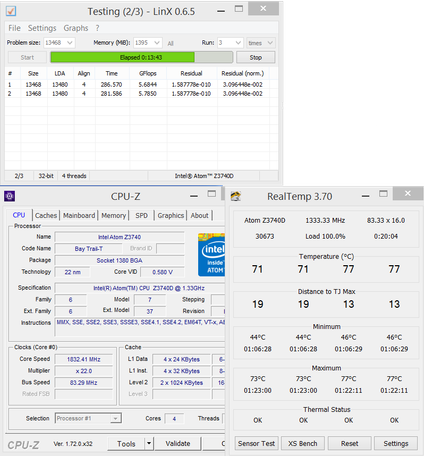Click the Reset button in RealTemp
This screenshot has height=456, width=424.
click(349, 444)
